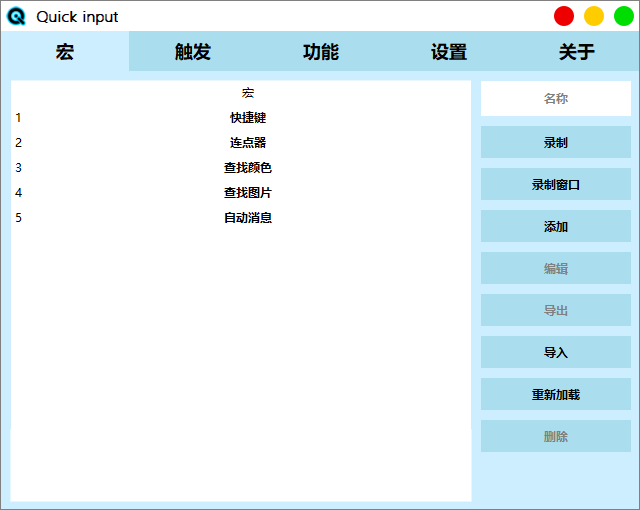
Task: Click the green circle window button
Action: (624, 16)
